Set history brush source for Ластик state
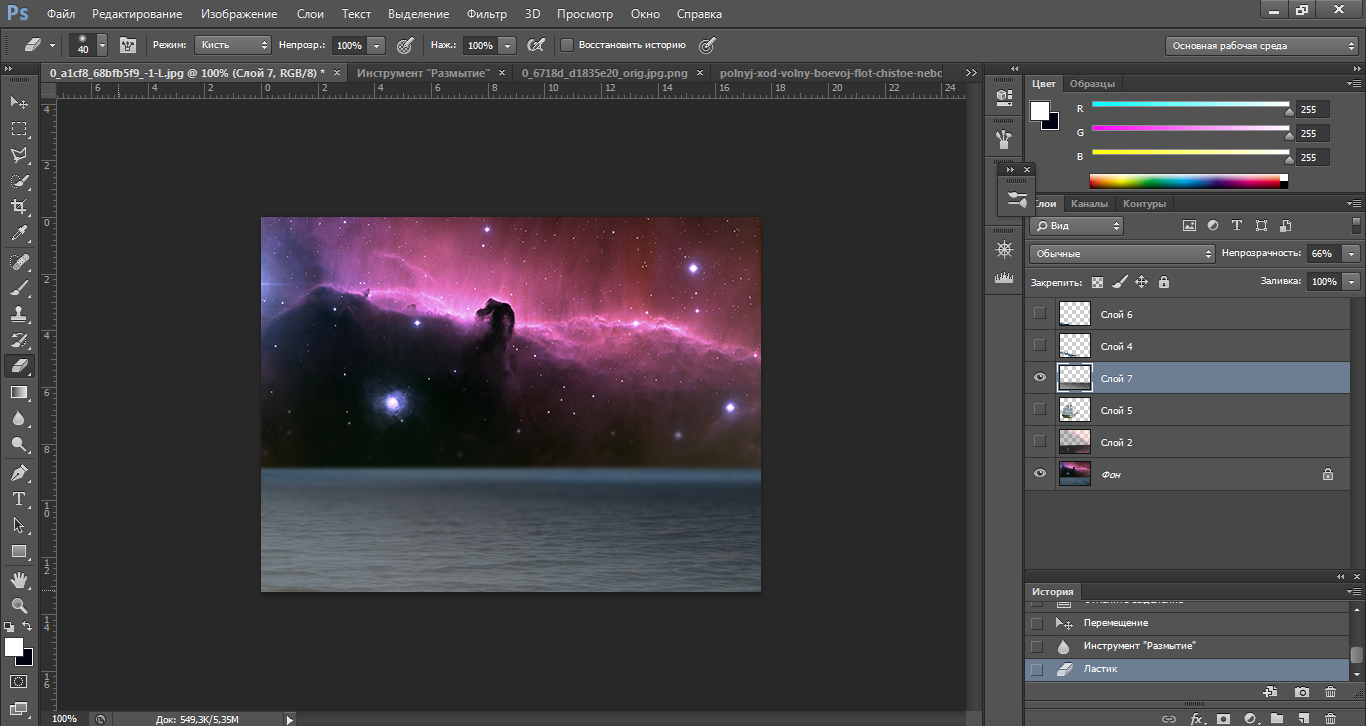The height and width of the screenshot is (726, 1366). tap(1037, 669)
